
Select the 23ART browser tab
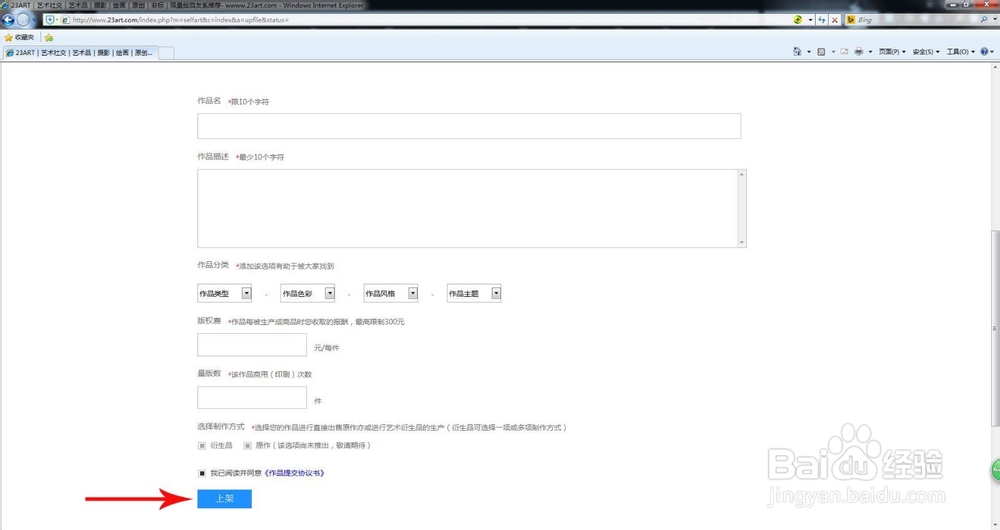(x=80, y=53)
